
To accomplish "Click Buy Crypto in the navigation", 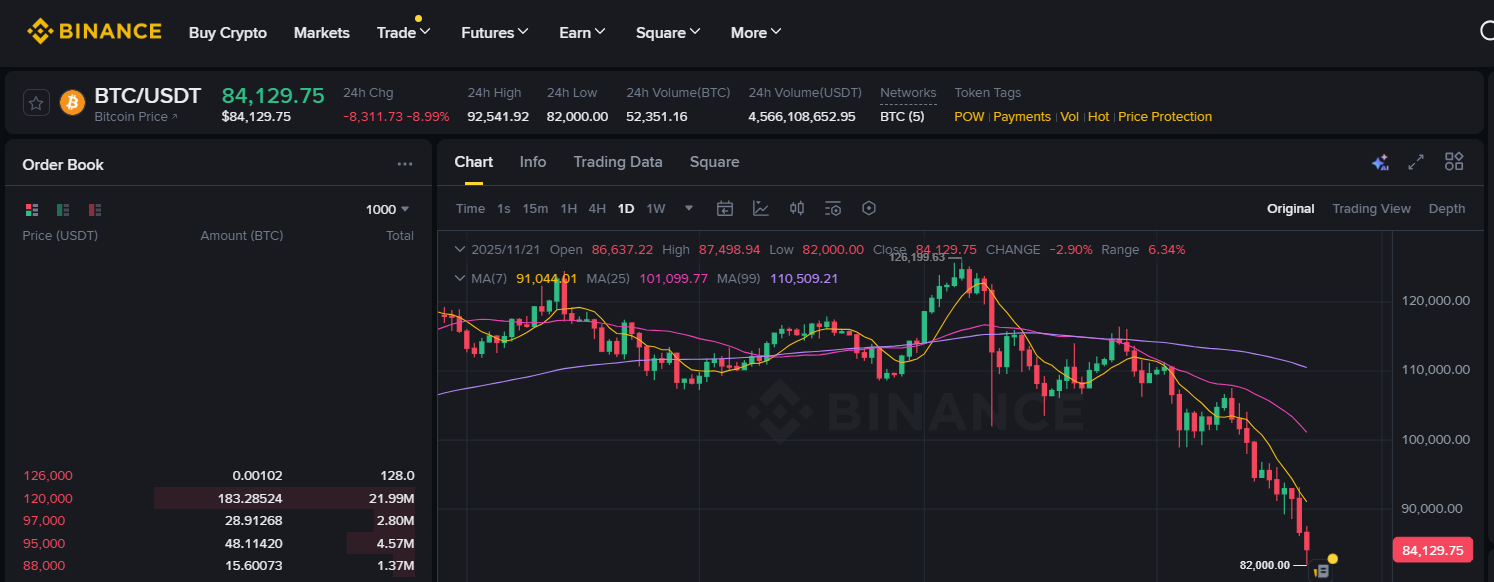I will point(227,32).
